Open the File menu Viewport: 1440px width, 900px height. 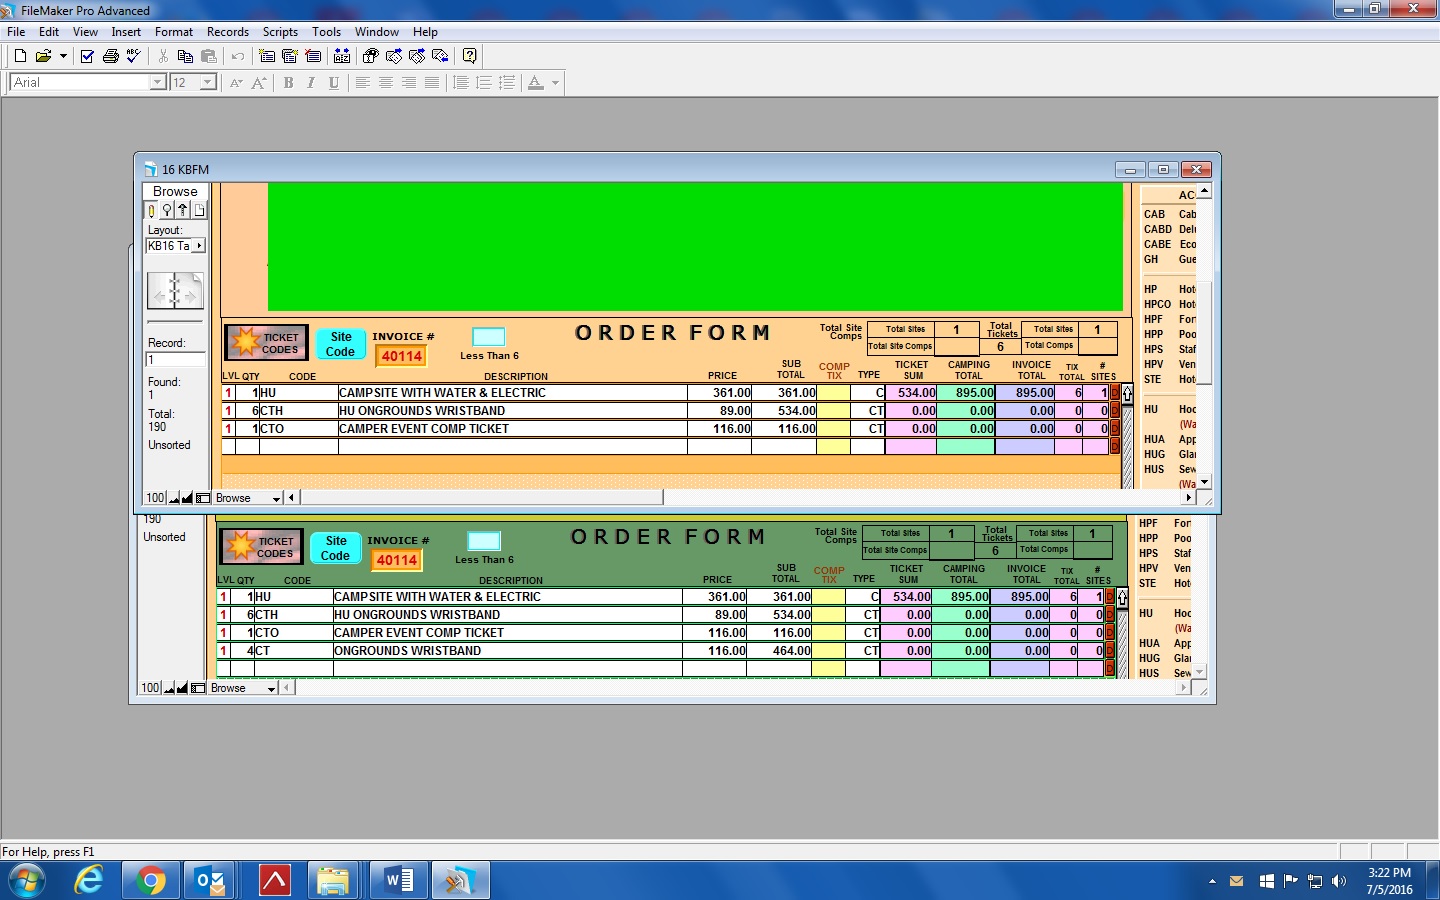tap(16, 32)
